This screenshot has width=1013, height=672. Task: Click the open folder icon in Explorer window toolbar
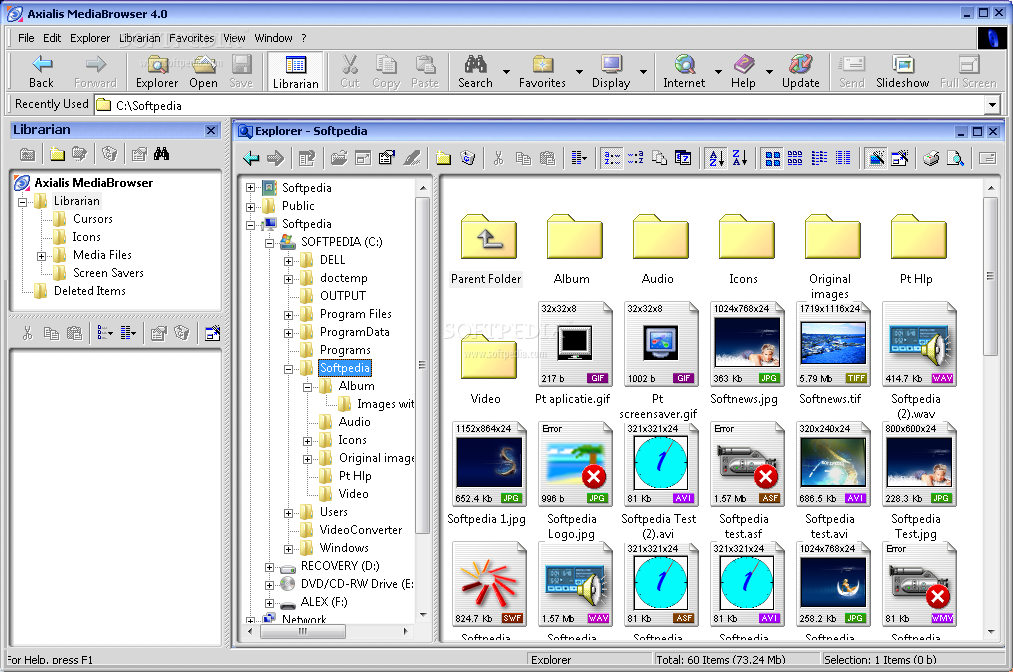pyautogui.click(x=339, y=158)
